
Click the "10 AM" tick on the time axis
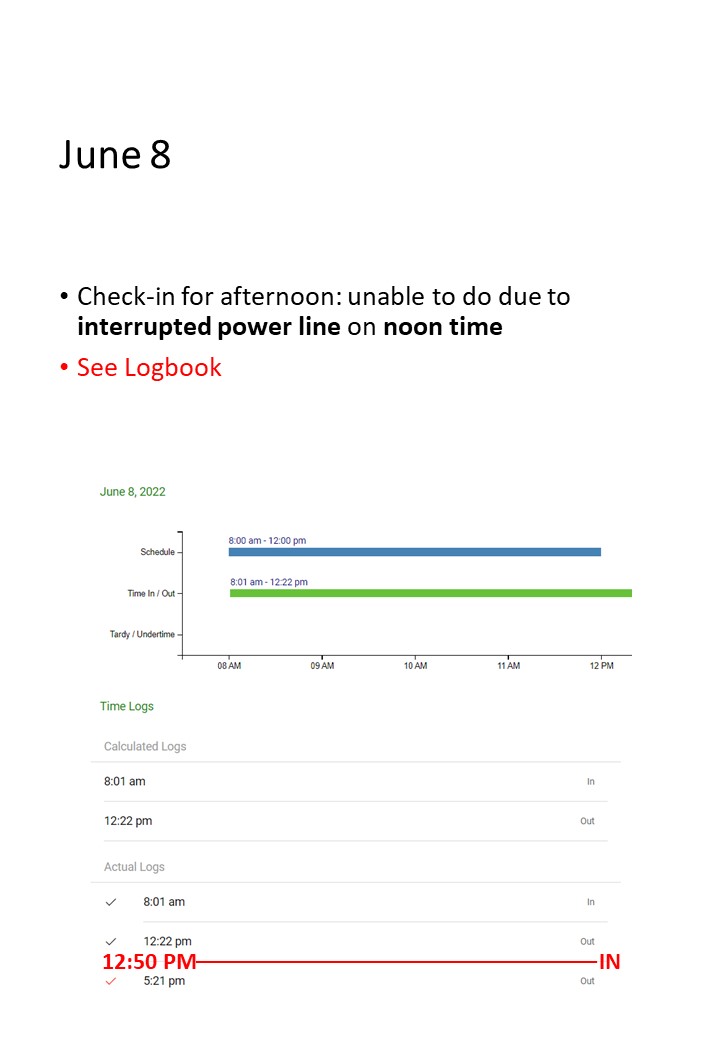(x=415, y=665)
